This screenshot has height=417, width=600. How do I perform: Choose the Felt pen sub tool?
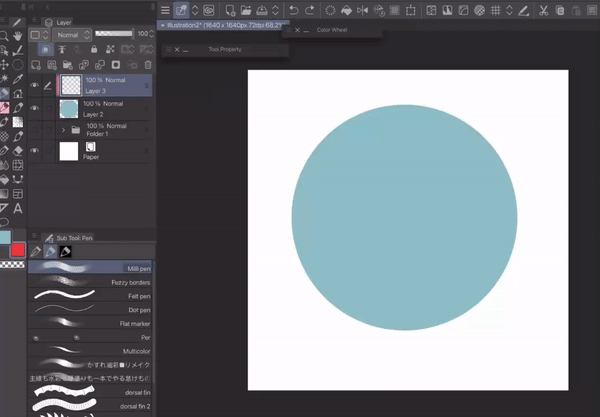point(90,296)
